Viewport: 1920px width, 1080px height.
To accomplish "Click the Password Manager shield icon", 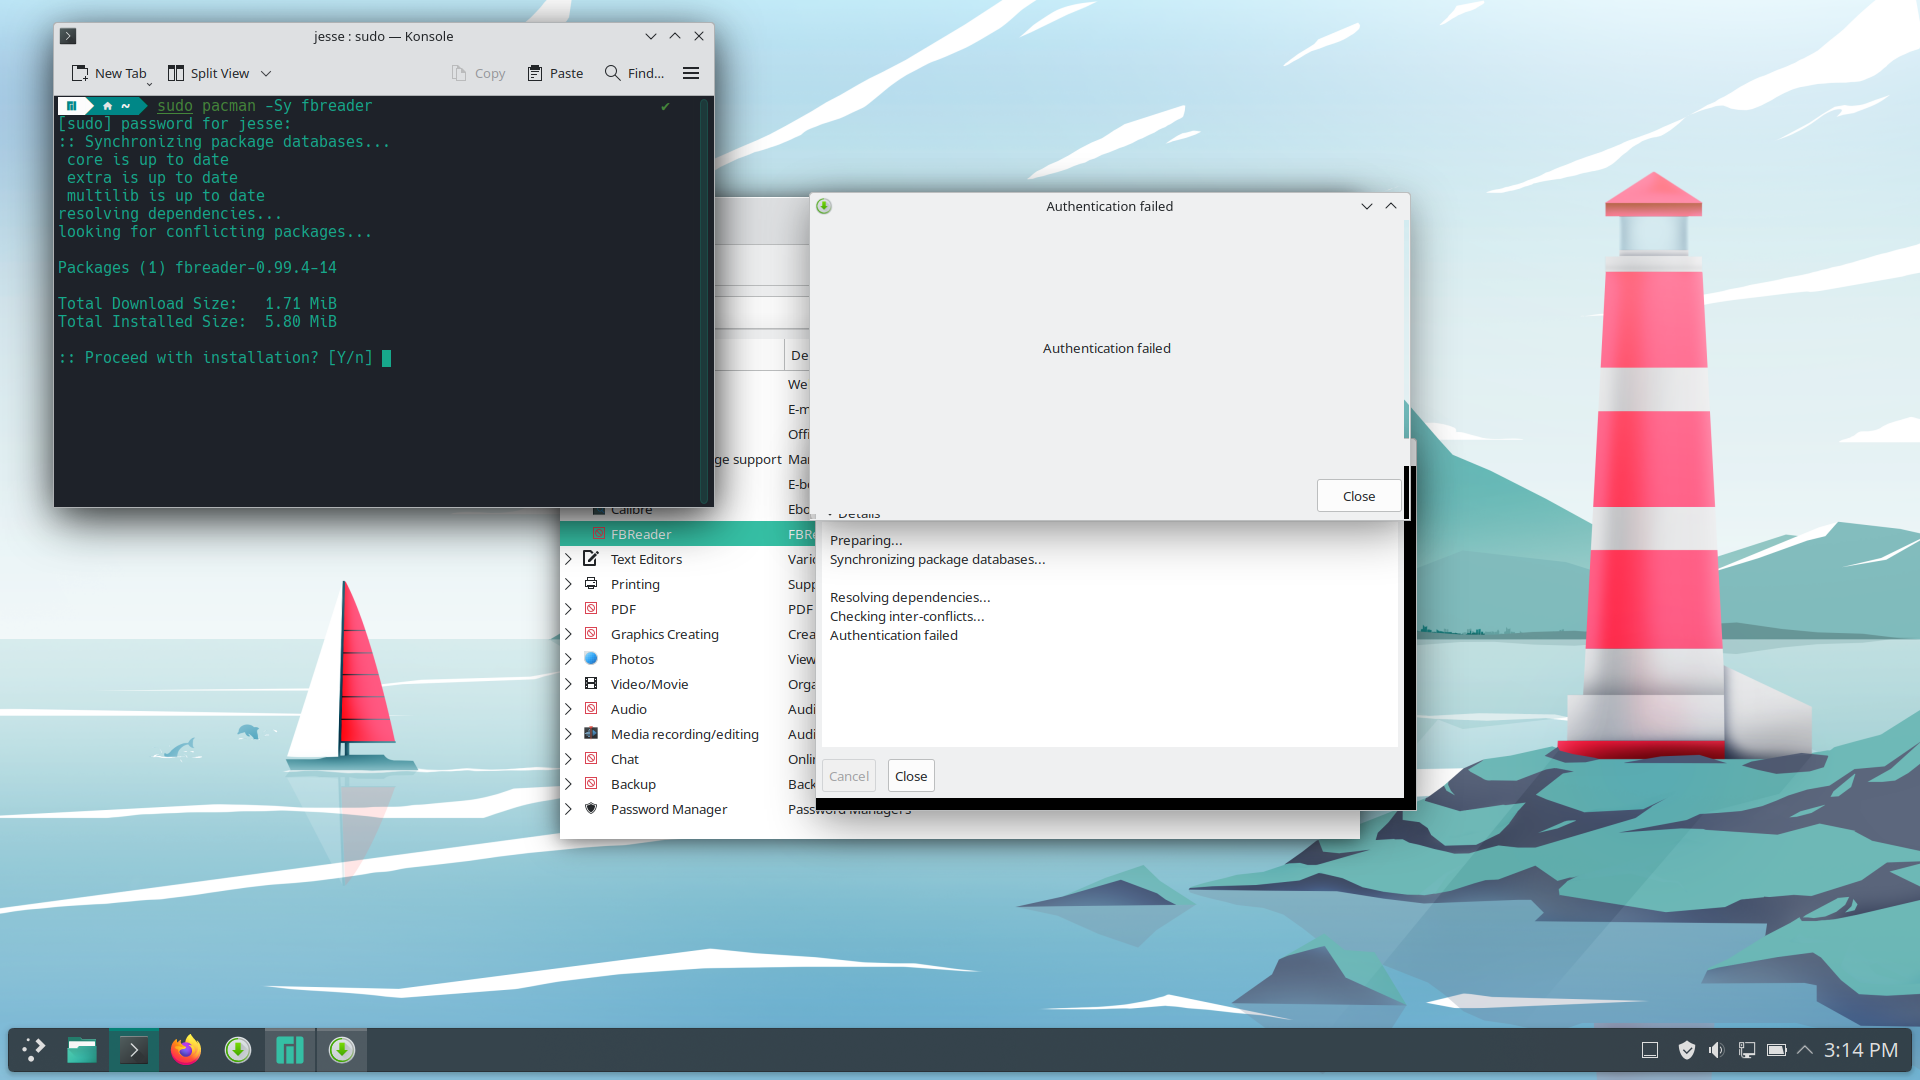I will tap(591, 808).
